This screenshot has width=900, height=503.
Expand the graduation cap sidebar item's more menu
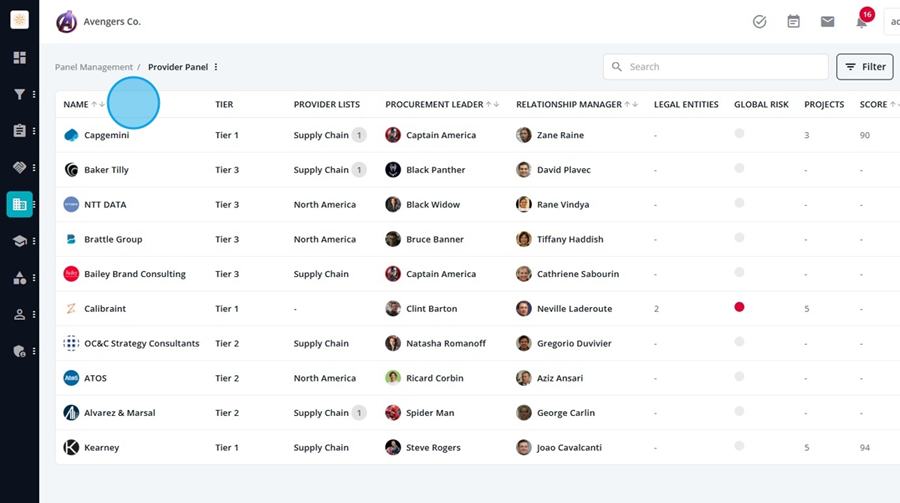tap(34, 241)
